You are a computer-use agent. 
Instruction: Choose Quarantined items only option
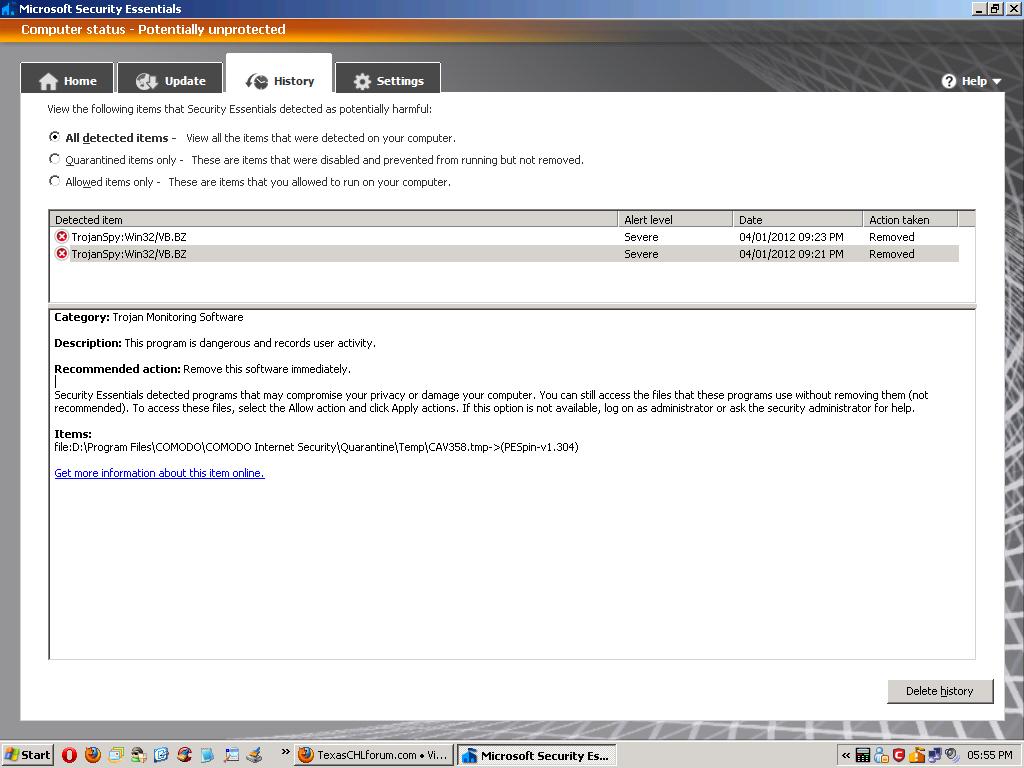[55, 159]
